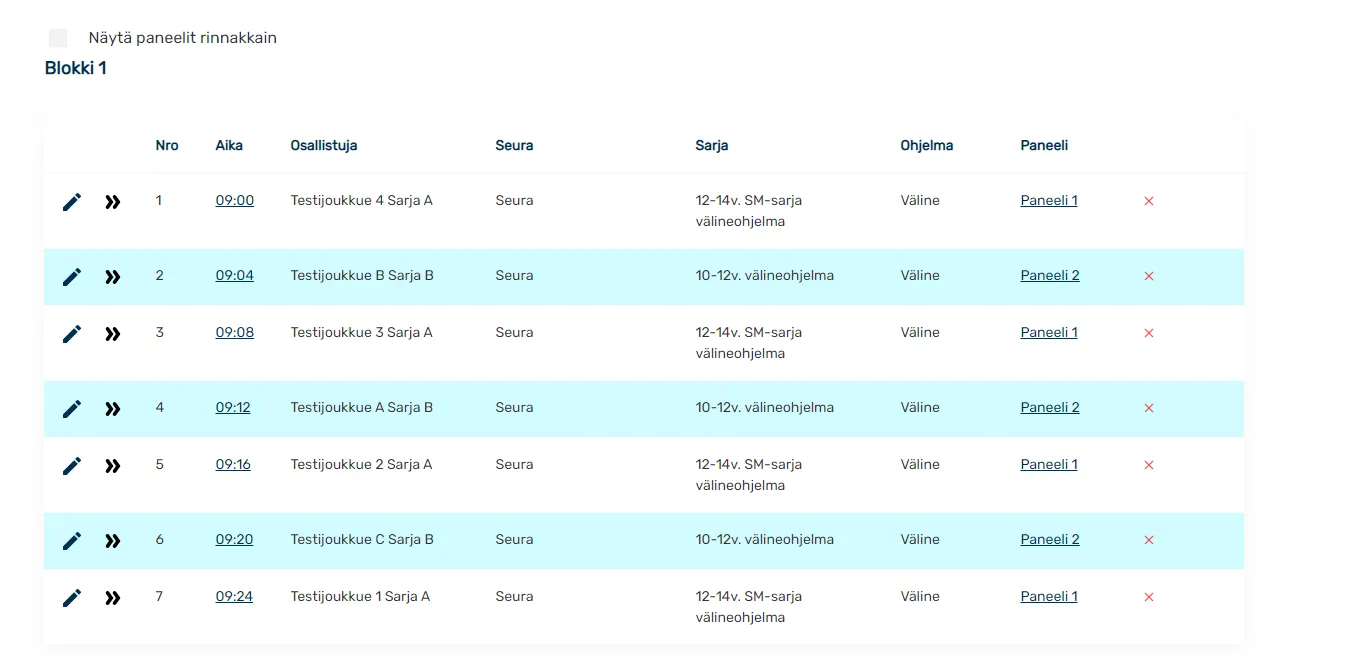Toggle the Näytä paneelit rinnakkain checkbox
Image resolution: width=1371 pixels, height=672 pixels.
click(x=58, y=38)
